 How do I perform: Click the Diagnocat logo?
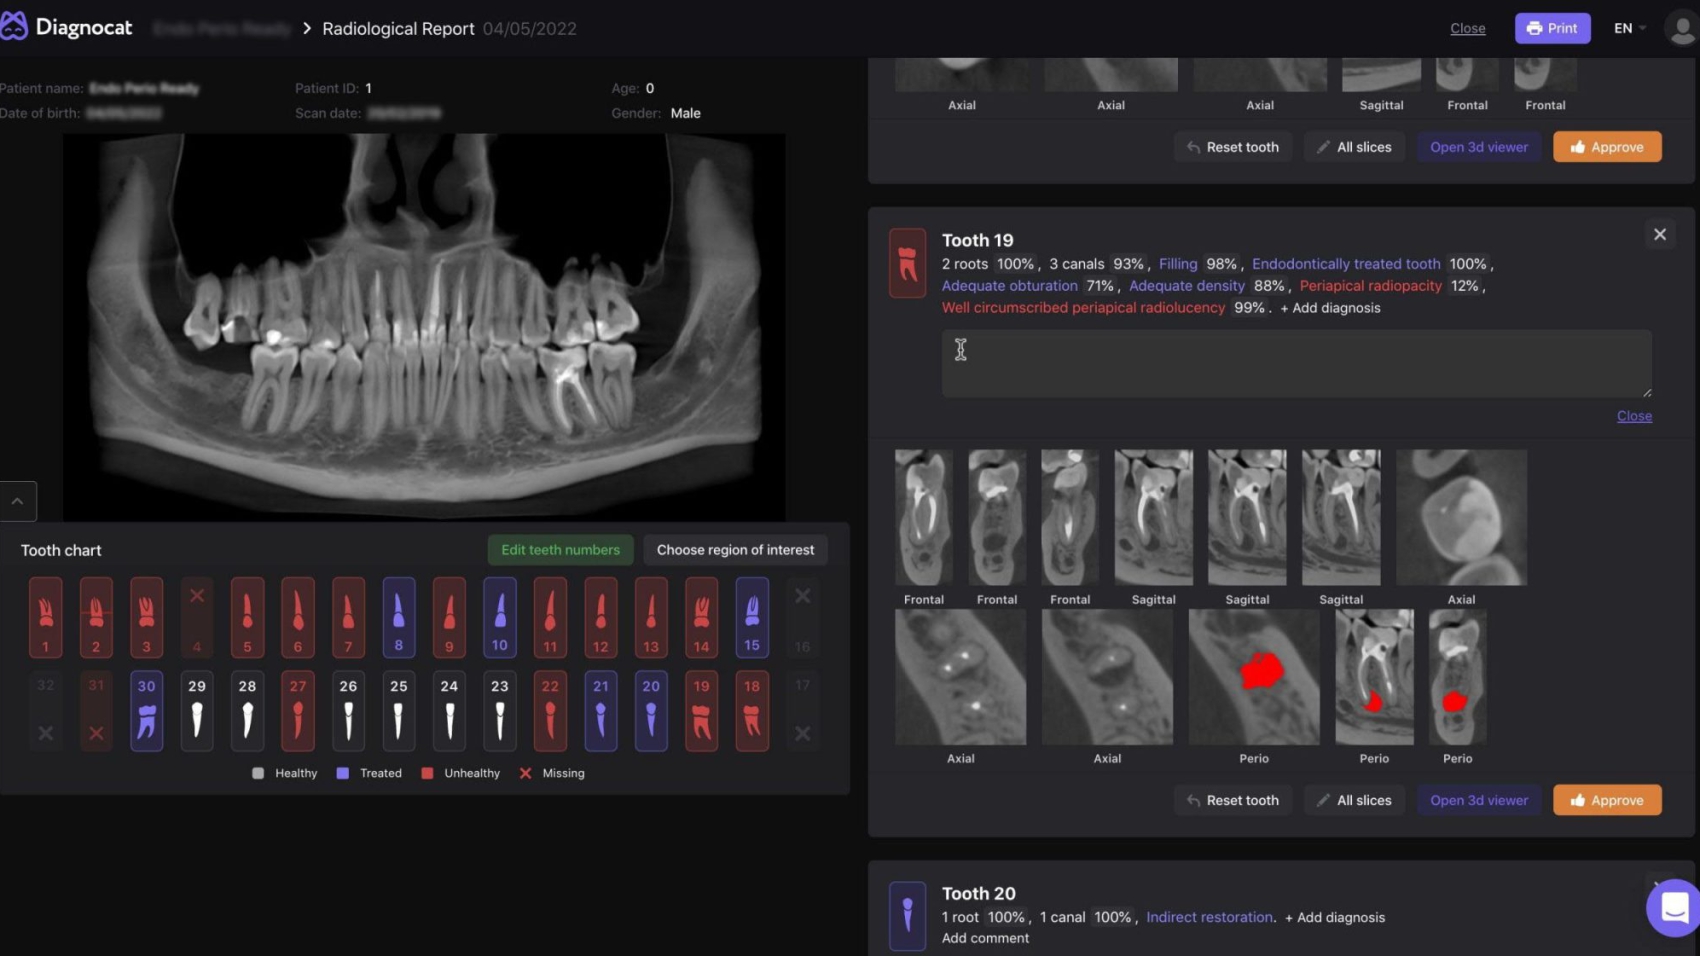[x=67, y=27]
